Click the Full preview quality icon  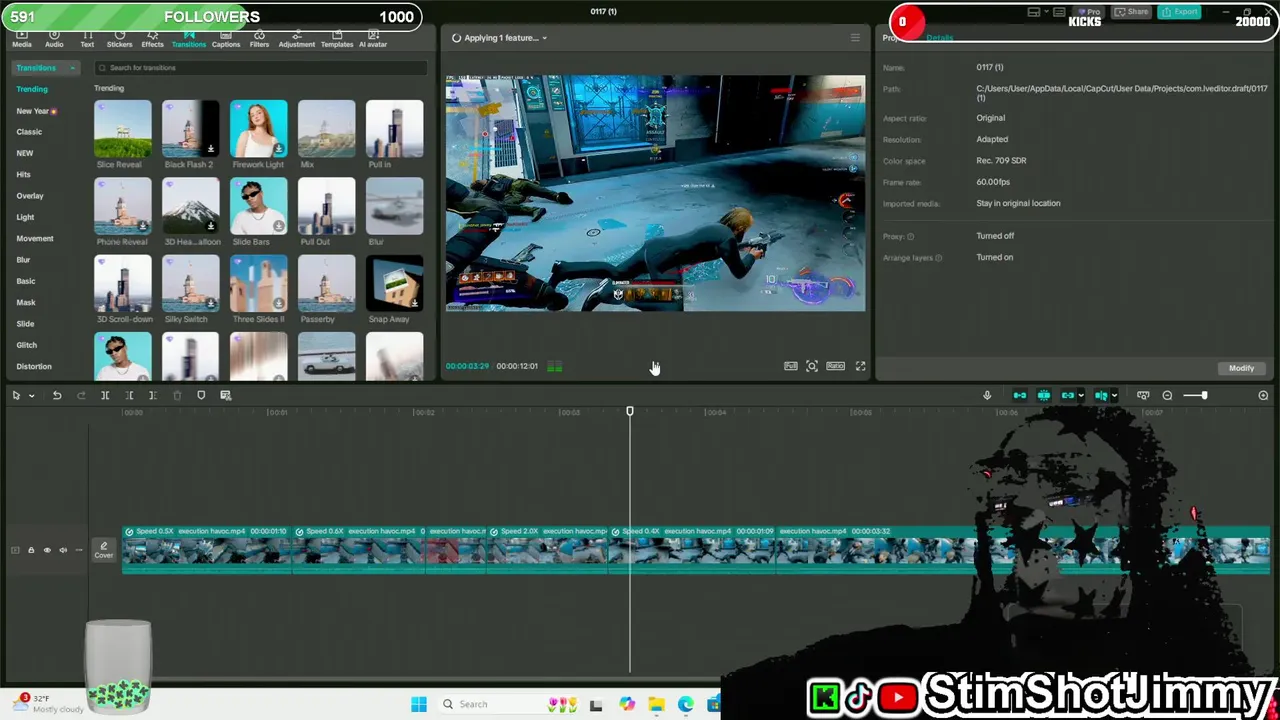pos(791,366)
